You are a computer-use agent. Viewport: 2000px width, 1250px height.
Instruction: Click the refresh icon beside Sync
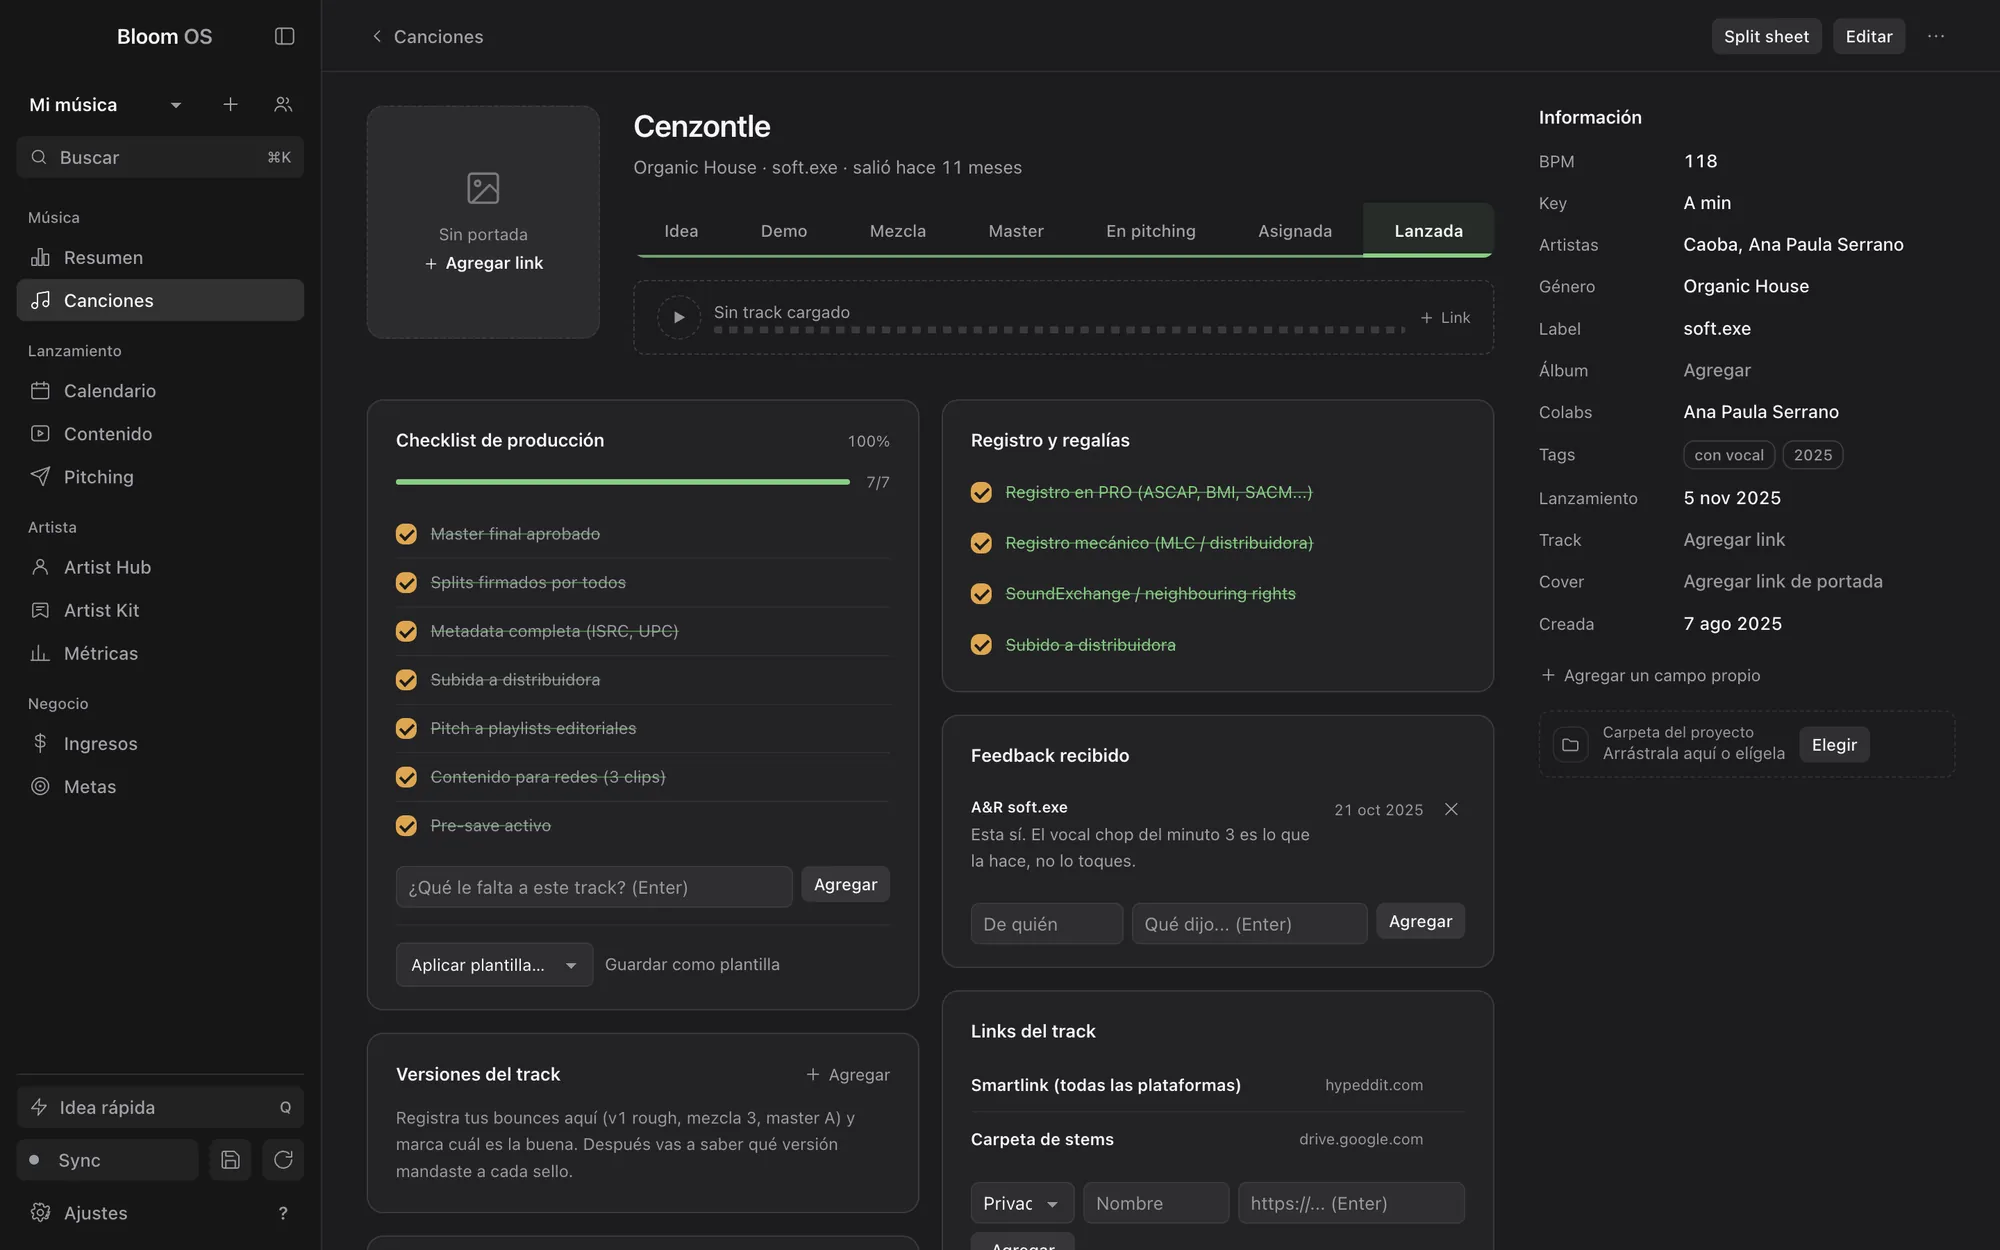point(283,1159)
